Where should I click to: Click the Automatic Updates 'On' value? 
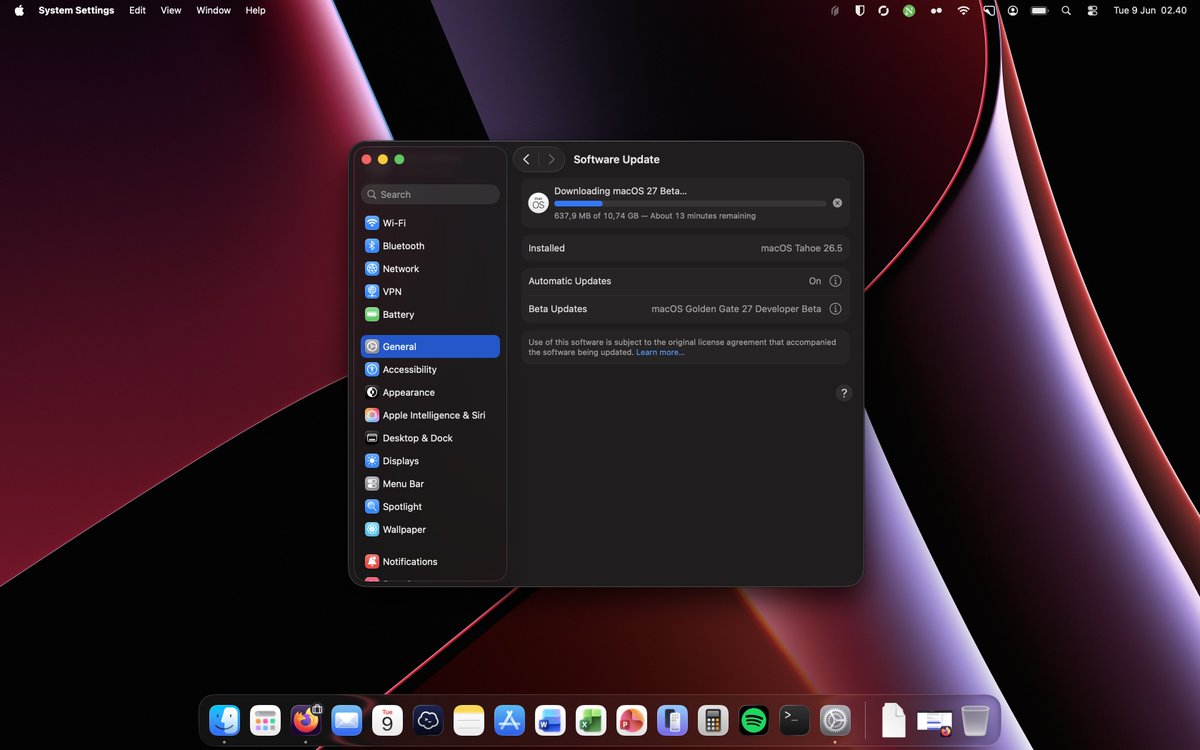coord(815,282)
